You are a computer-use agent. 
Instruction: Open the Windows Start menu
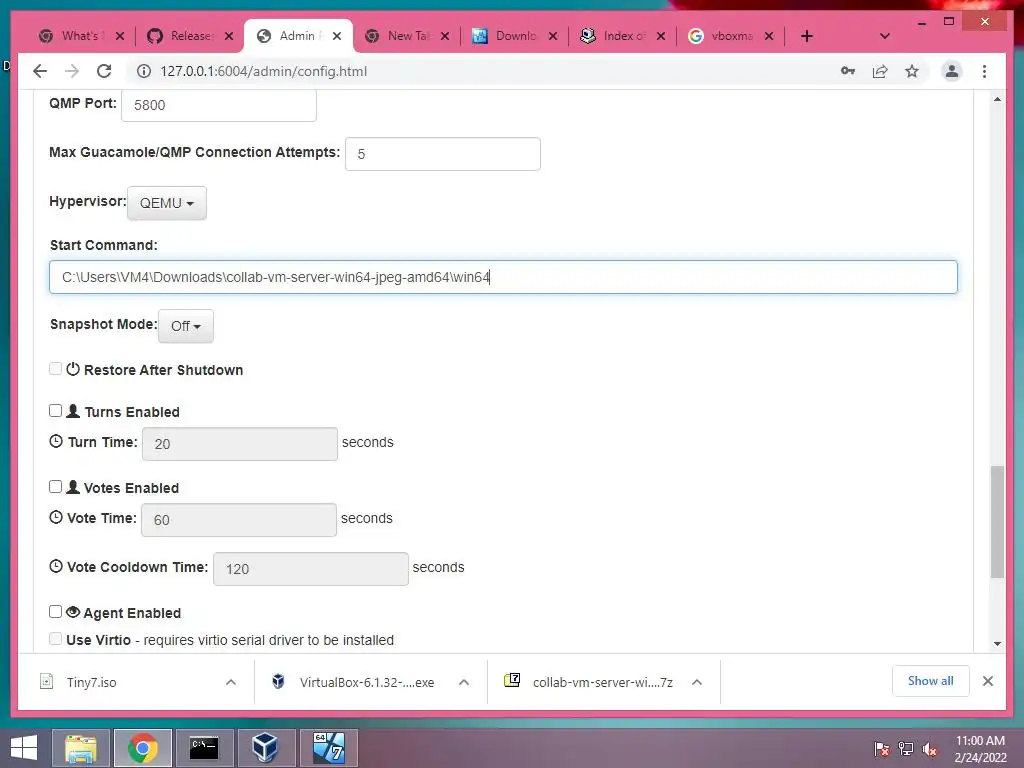[24, 748]
